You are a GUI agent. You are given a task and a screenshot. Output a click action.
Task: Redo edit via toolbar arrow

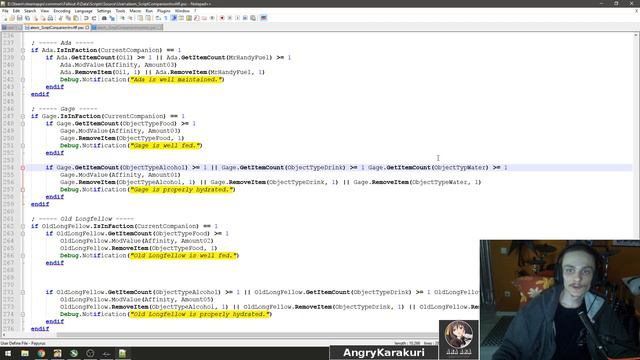tap(94, 18)
